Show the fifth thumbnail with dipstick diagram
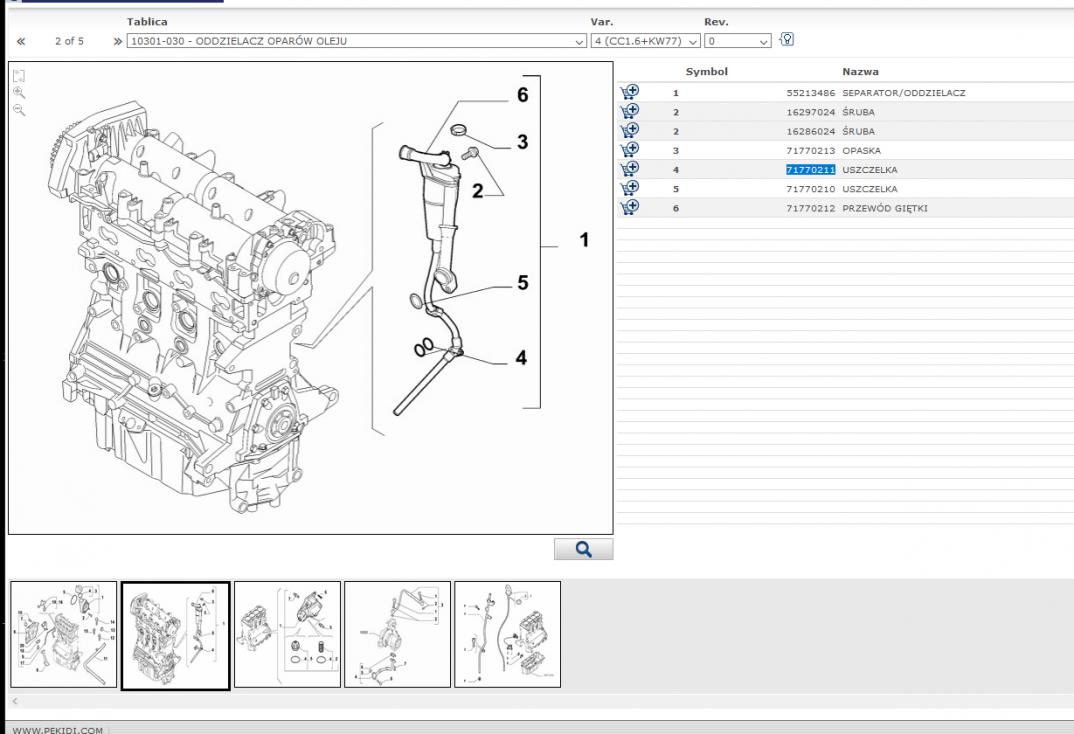 click(x=507, y=634)
